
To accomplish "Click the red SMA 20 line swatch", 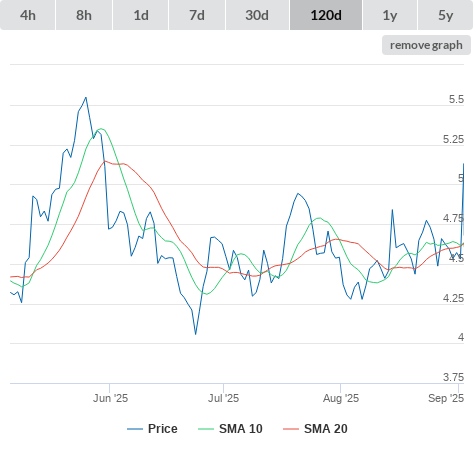I will point(291,429).
